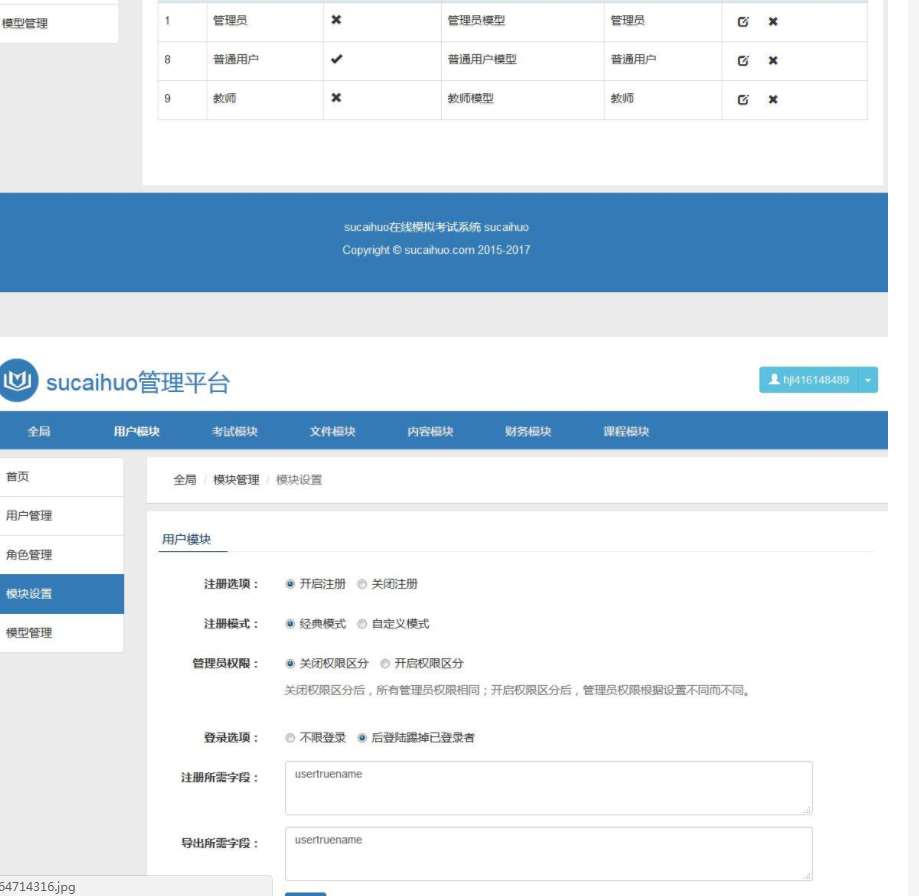Click the sucaihuo shield logo icon
Viewport: 919px width, 896px height.
pos(19,381)
